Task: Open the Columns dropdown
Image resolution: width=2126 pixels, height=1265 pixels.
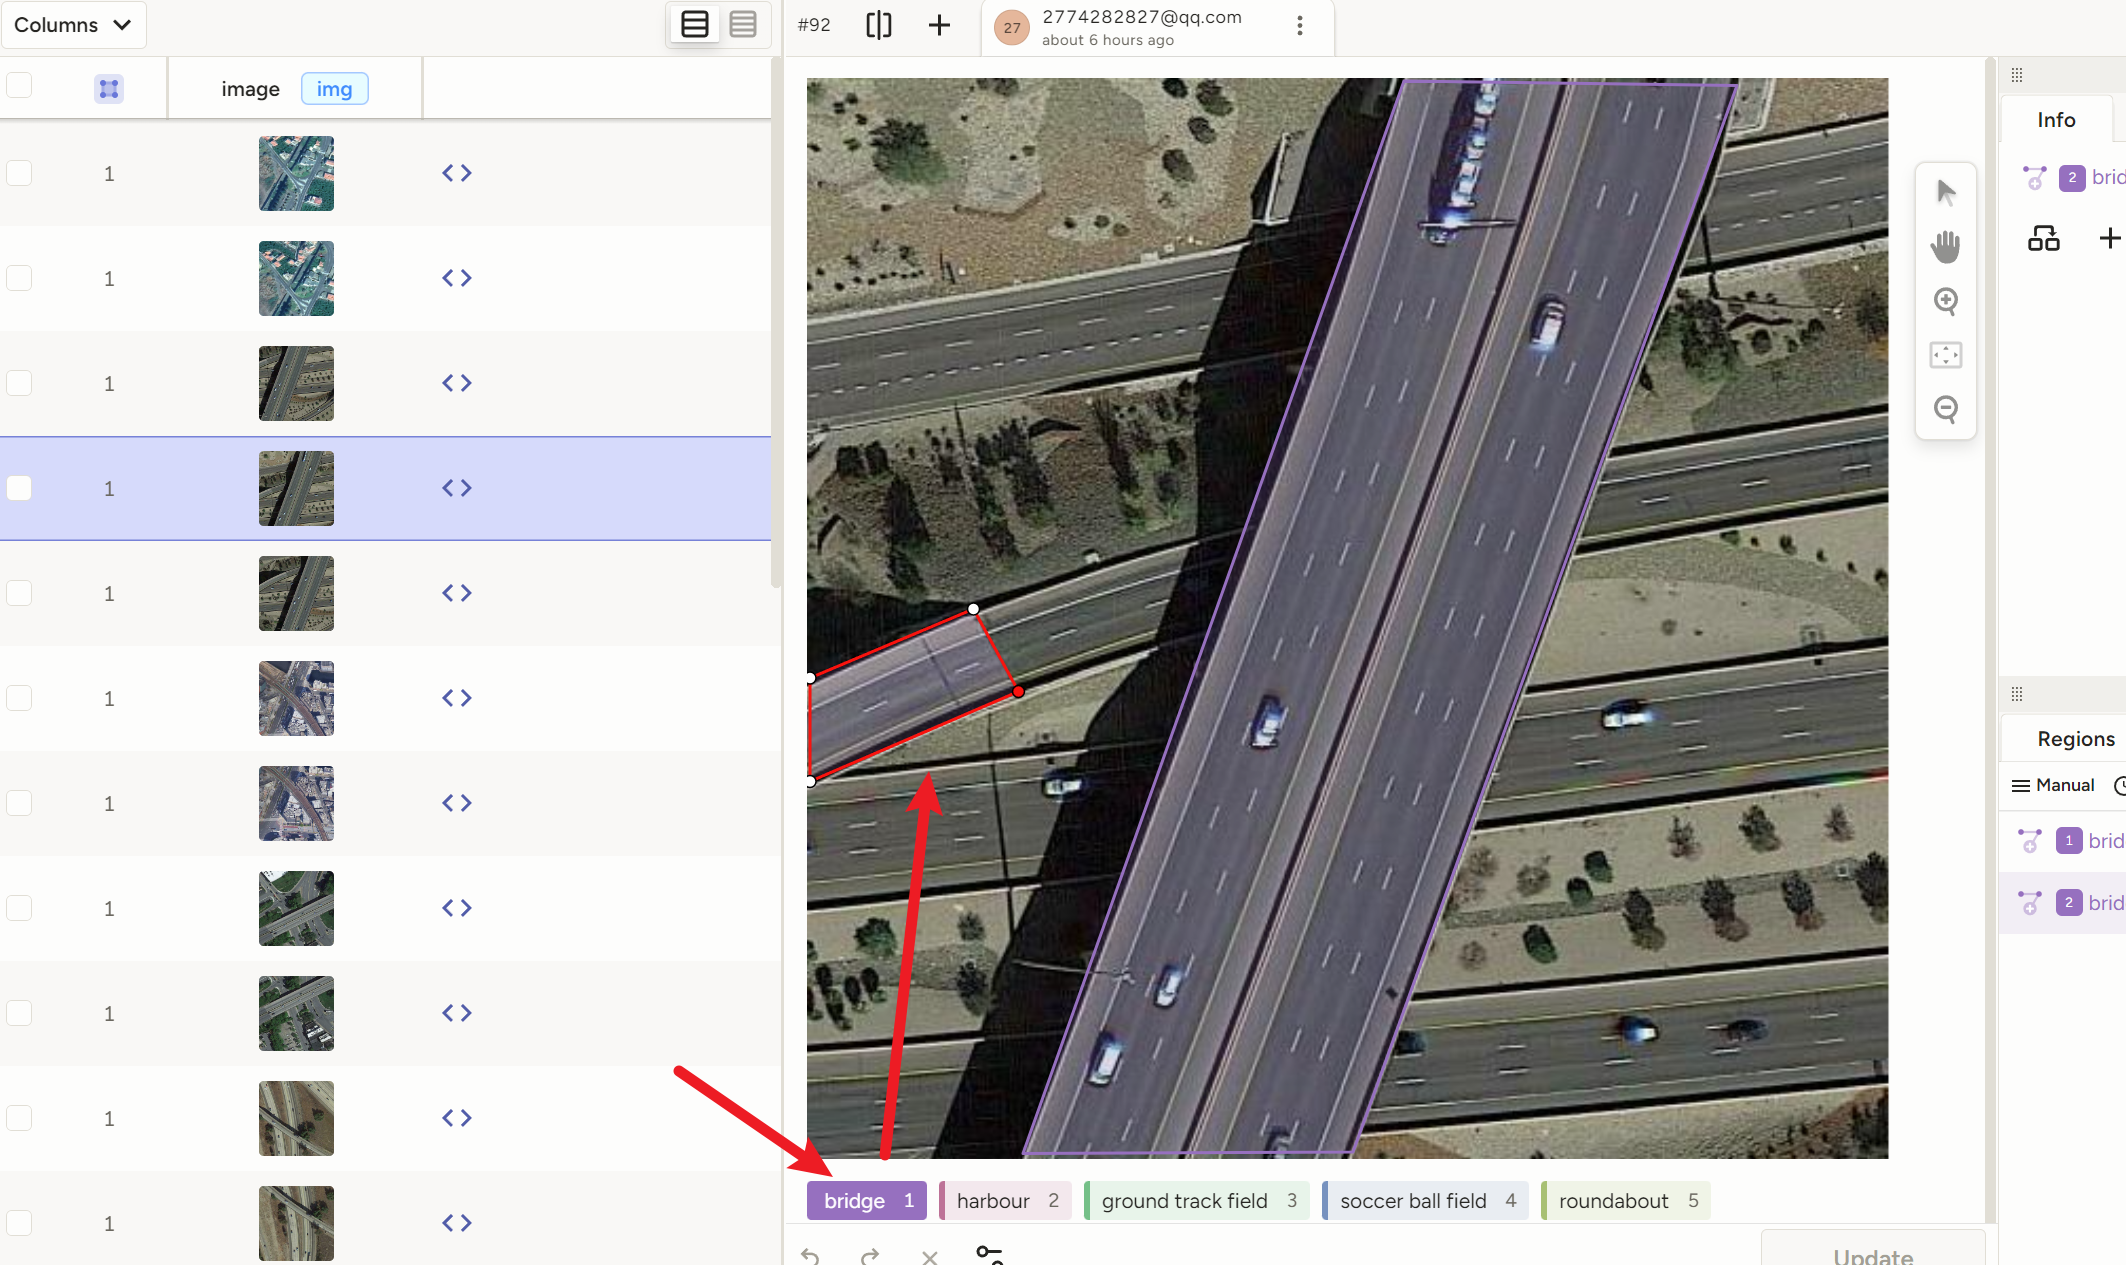Action: [x=73, y=25]
